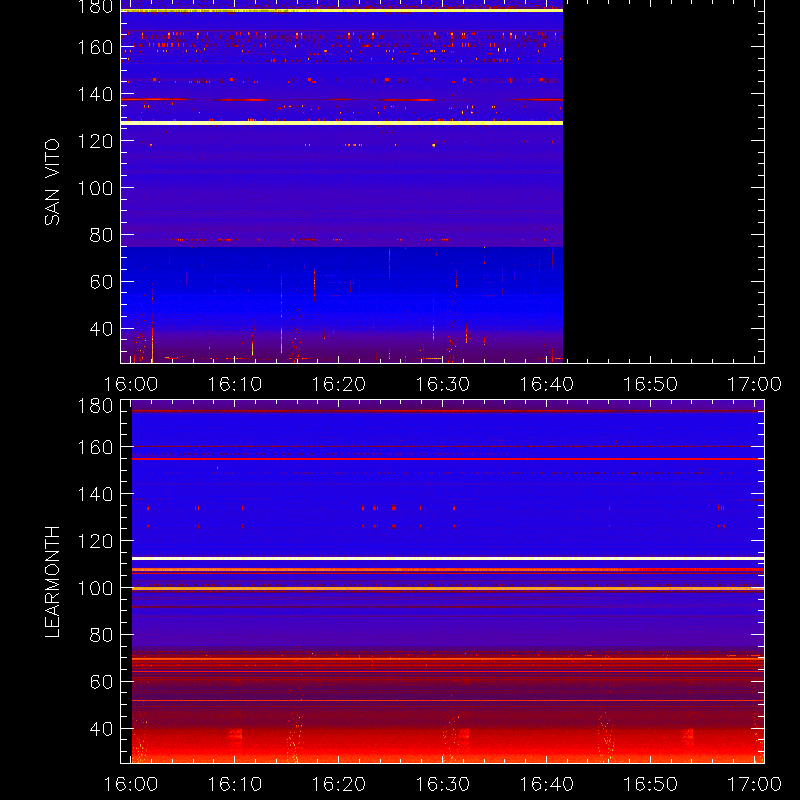Click the 160 frequency label on San Vito axis
Viewport: 800px width, 800px height.
point(95,47)
